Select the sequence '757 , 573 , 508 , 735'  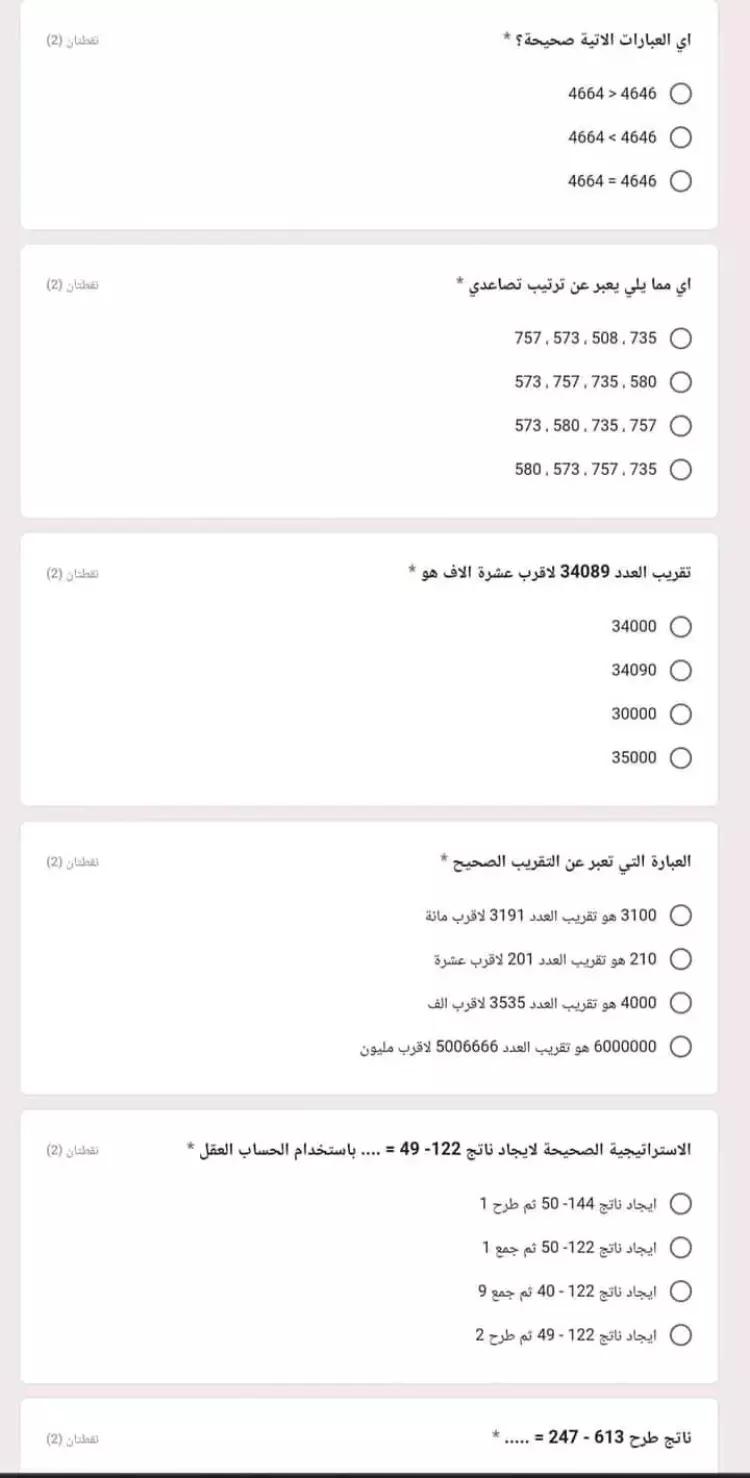680,338
